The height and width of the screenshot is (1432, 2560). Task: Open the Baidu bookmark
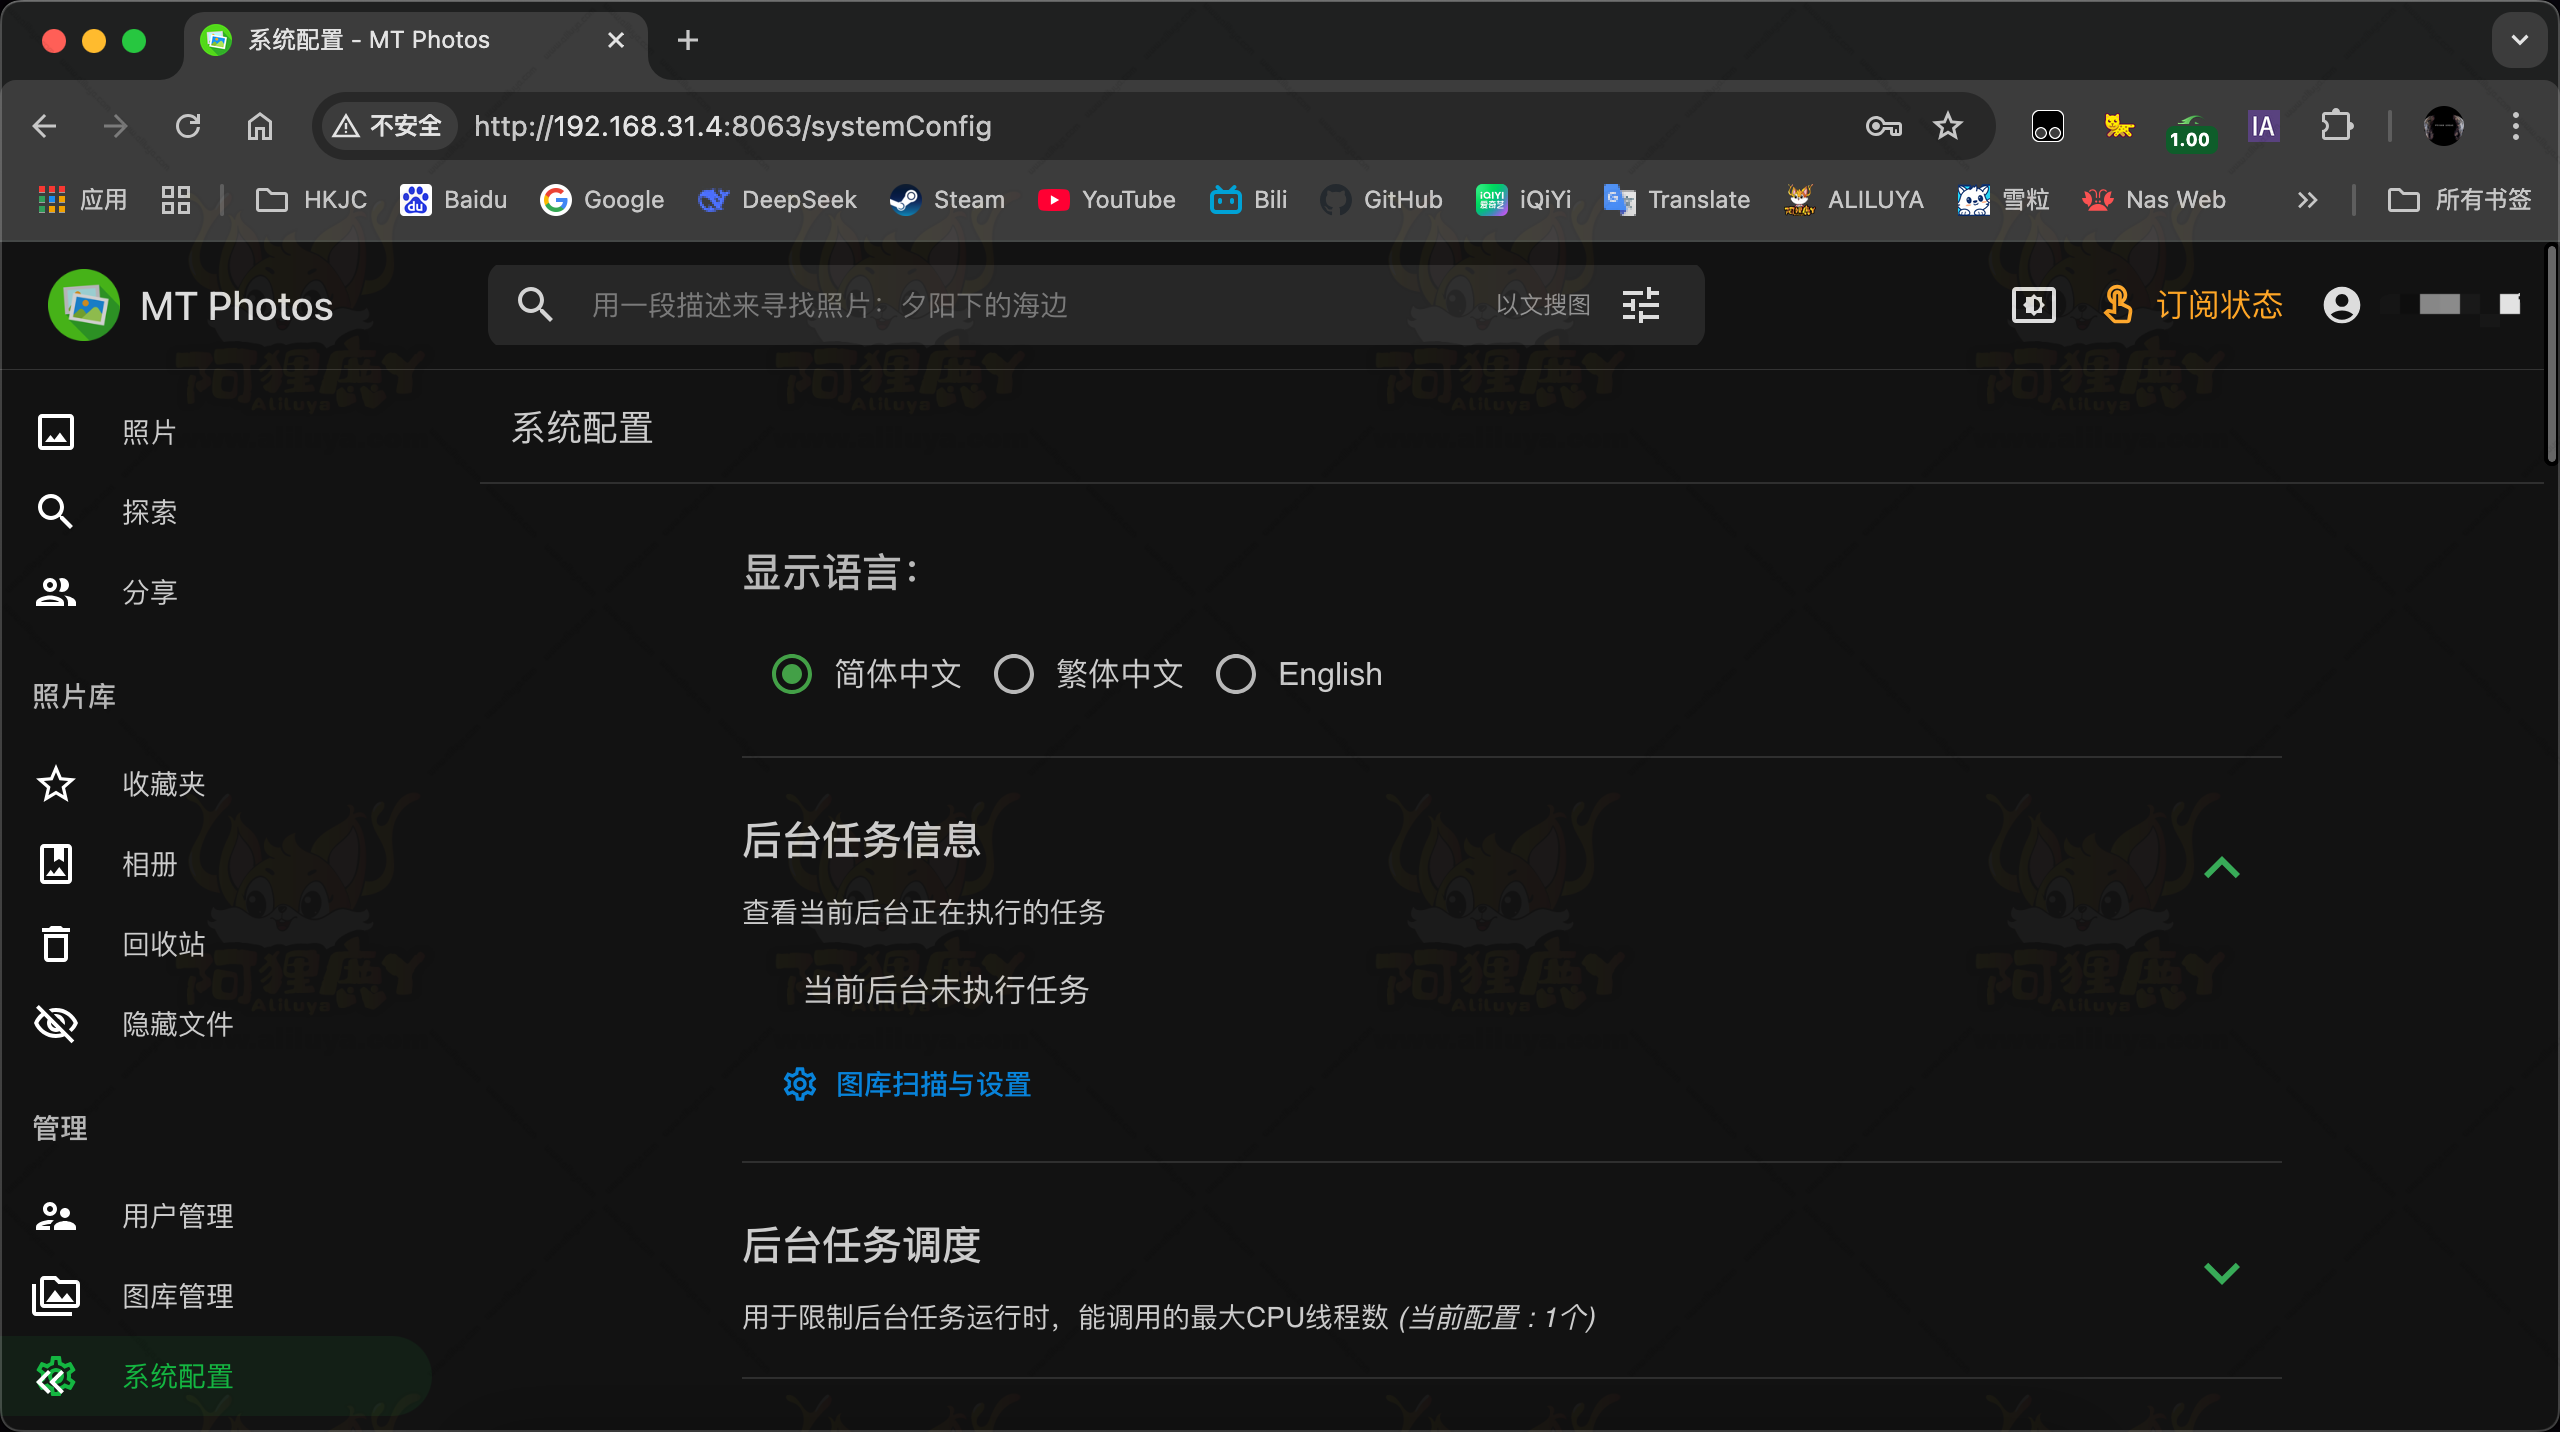pos(454,200)
